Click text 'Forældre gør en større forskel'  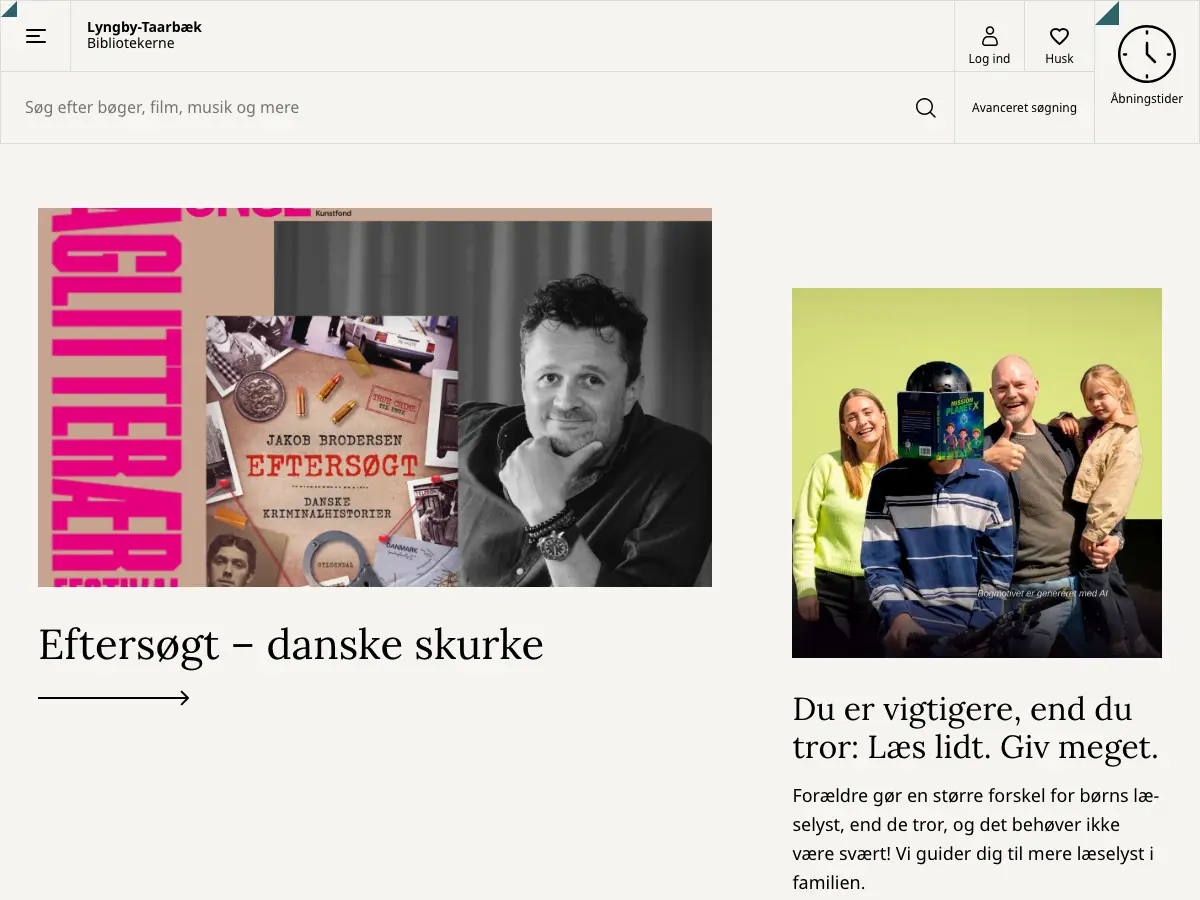pyautogui.click(x=915, y=796)
